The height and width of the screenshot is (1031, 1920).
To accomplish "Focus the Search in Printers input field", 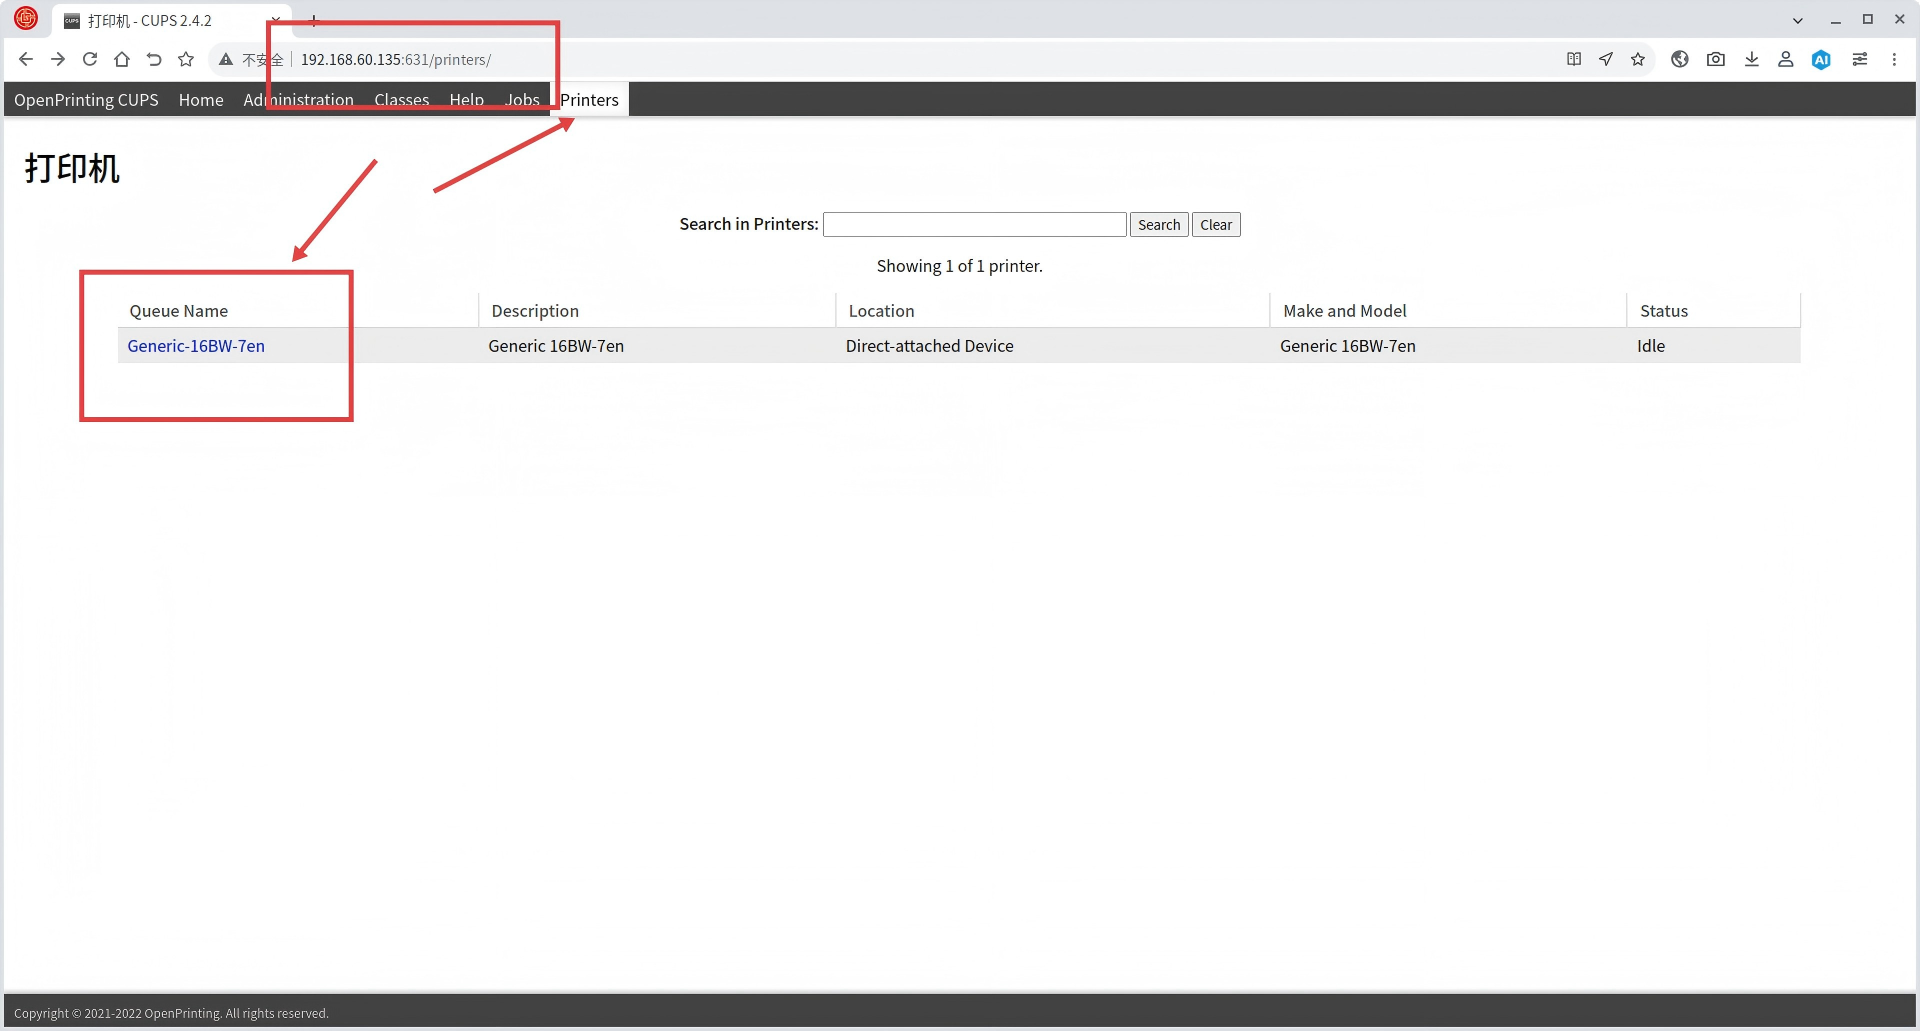I will coord(975,225).
